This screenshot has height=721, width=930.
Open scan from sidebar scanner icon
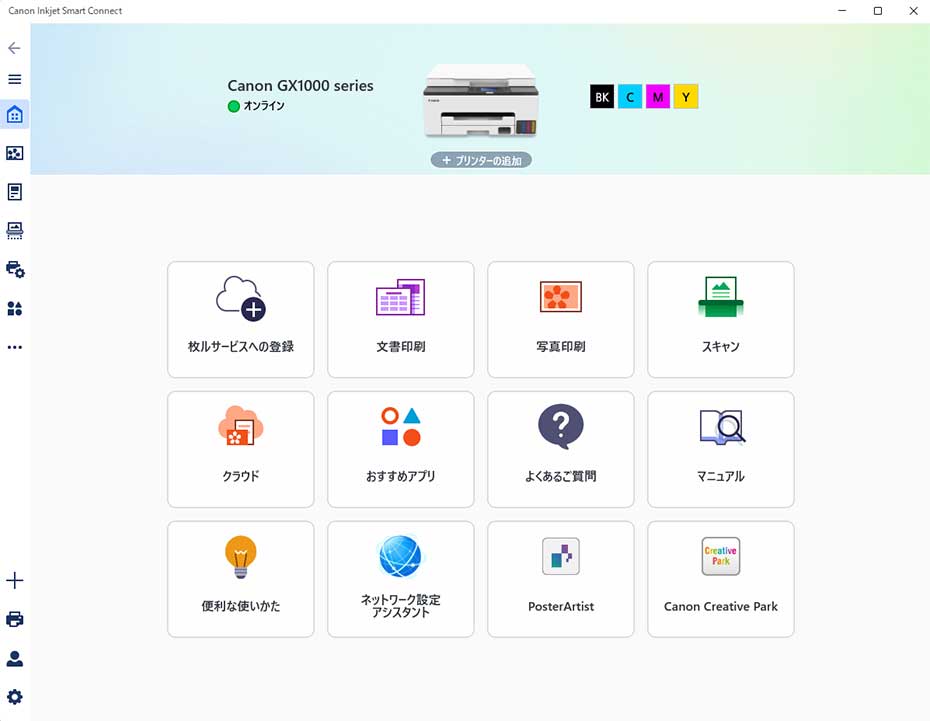tap(14, 231)
